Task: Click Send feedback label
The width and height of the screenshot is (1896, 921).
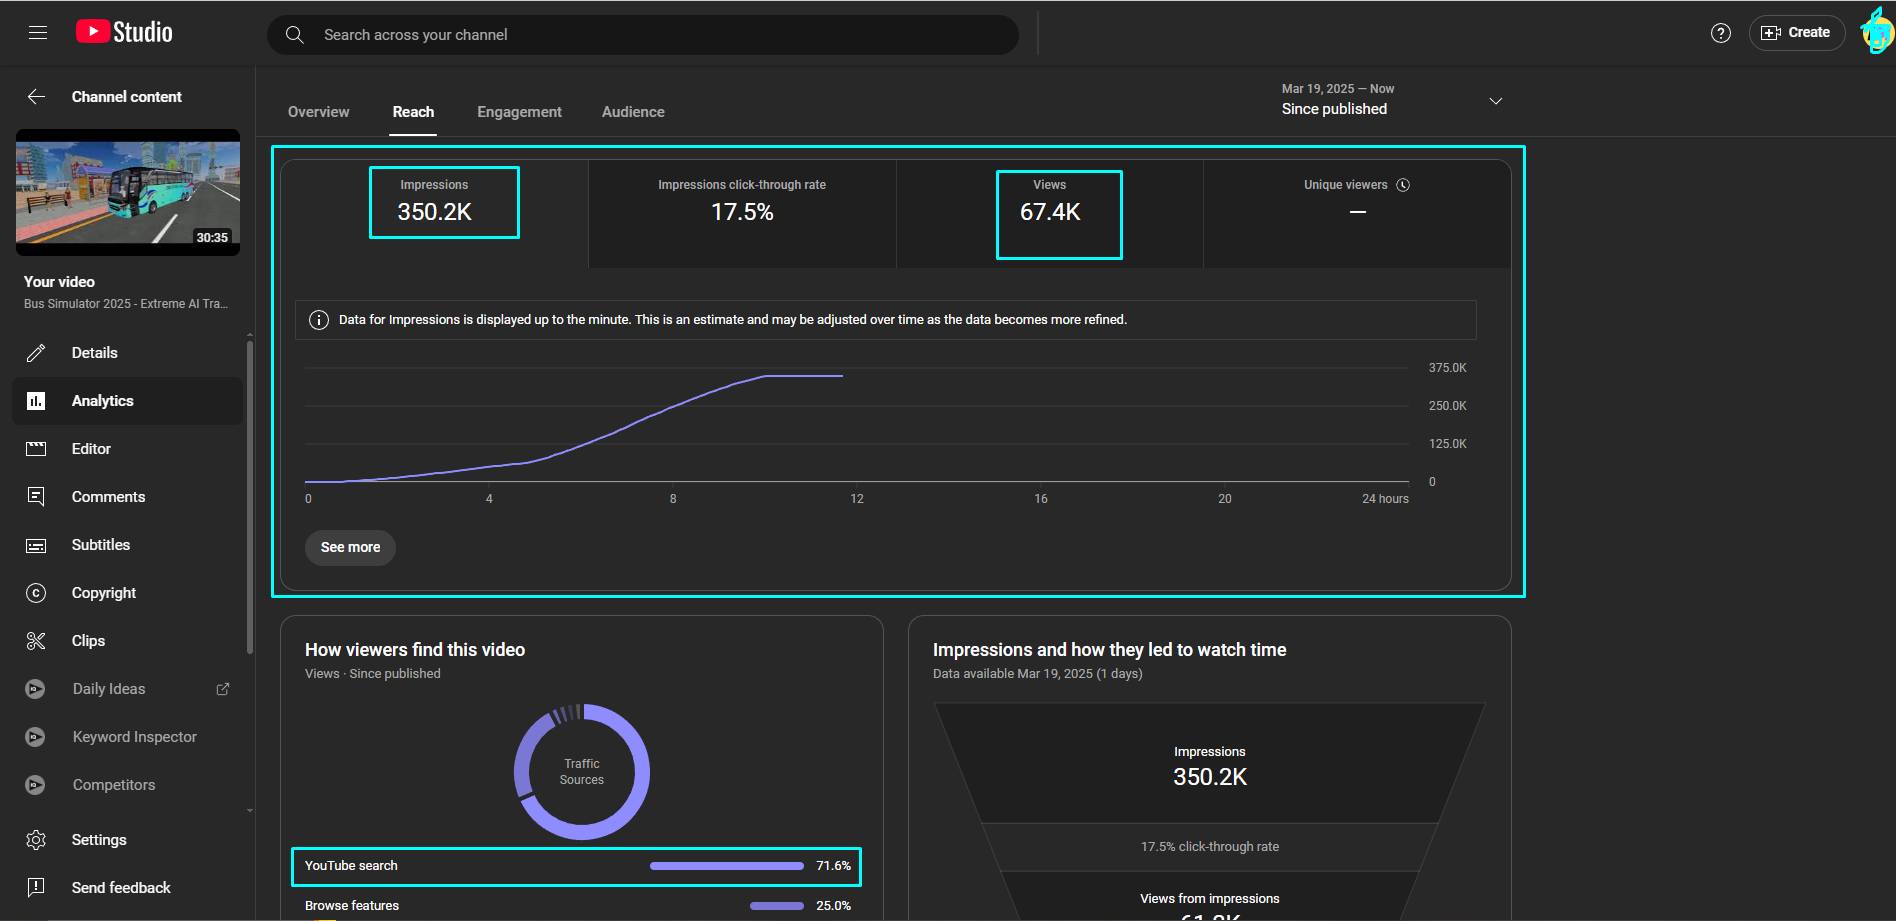Action: (121, 888)
